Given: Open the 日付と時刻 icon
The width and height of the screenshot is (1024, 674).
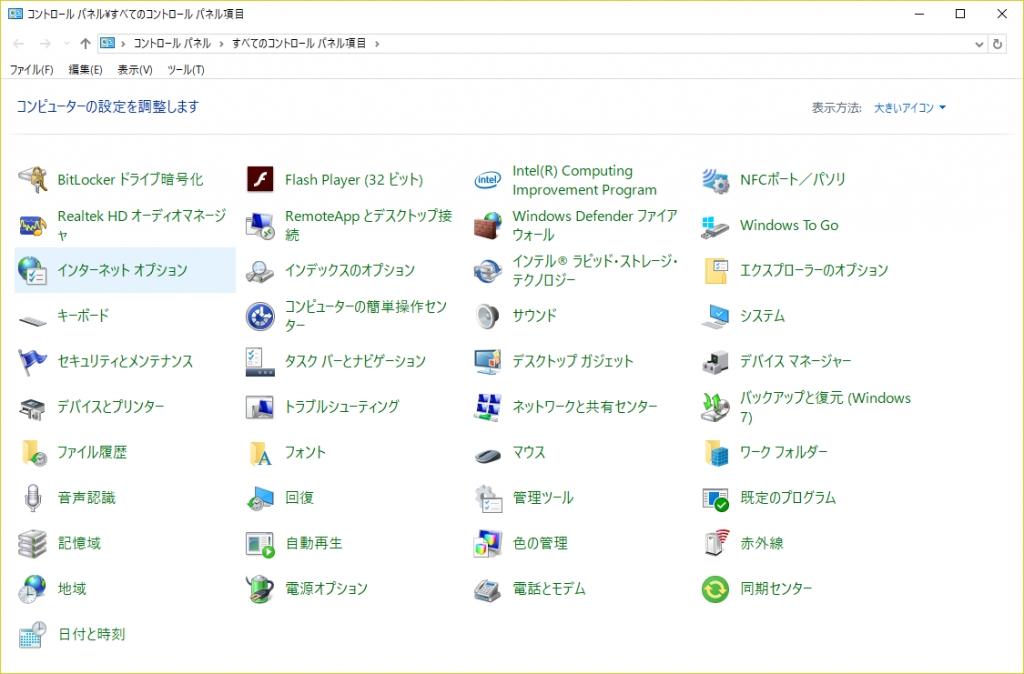Looking at the screenshot, I should point(32,634).
